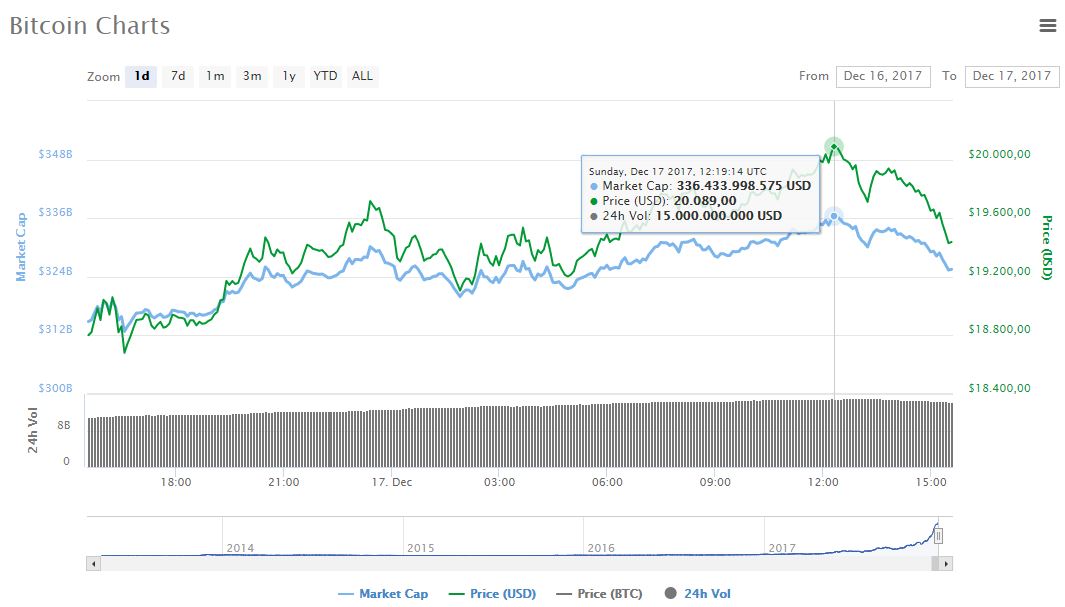
Task: Click the $336B market cap axis label
Action: point(55,213)
